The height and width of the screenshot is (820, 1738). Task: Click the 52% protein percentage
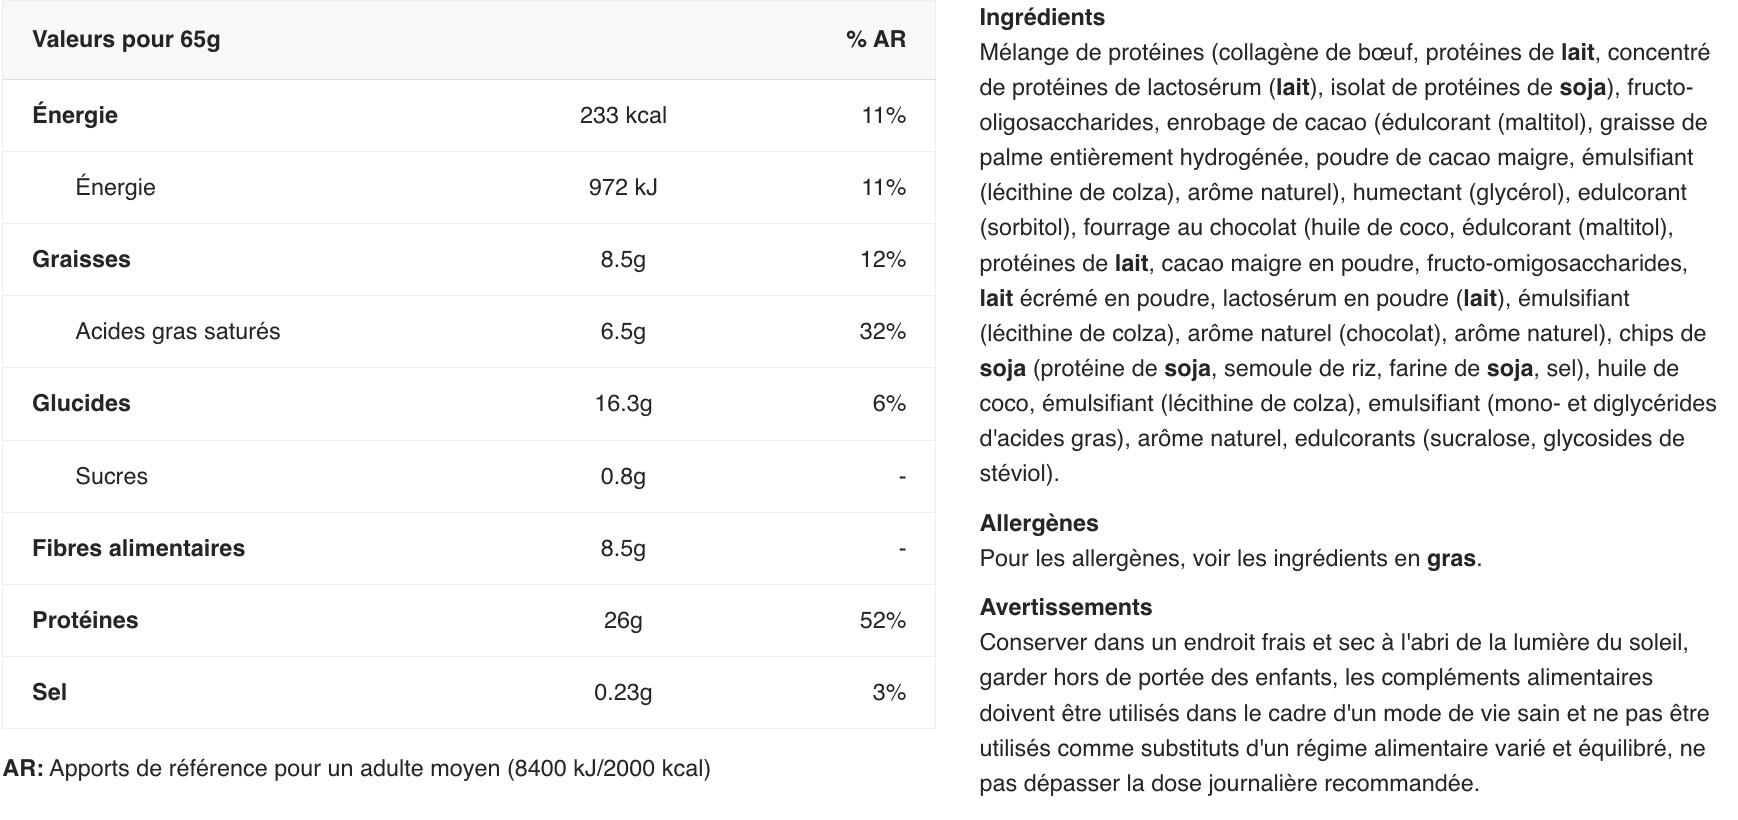(882, 620)
